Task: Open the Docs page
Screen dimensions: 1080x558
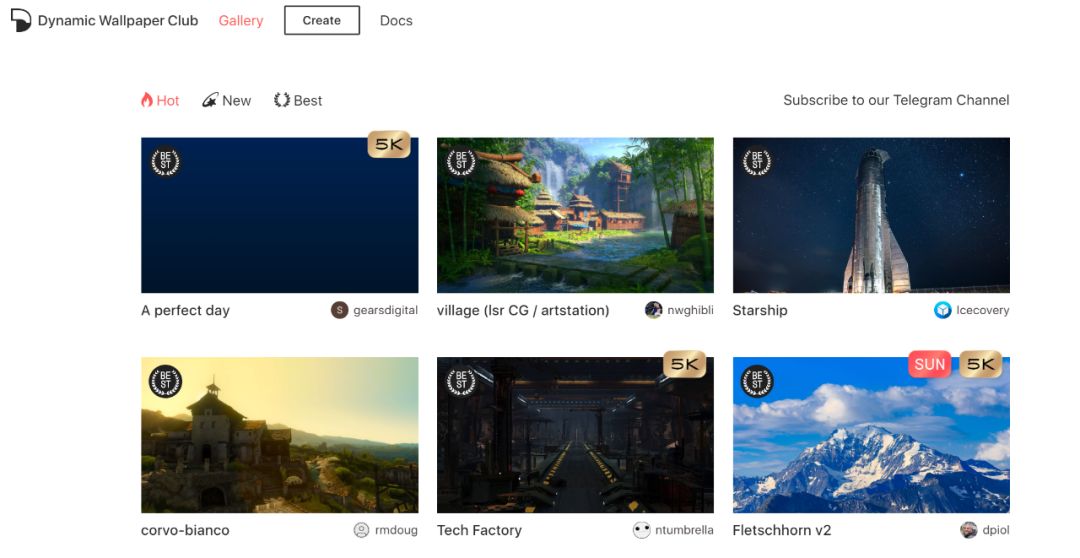Action: click(396, 21)
